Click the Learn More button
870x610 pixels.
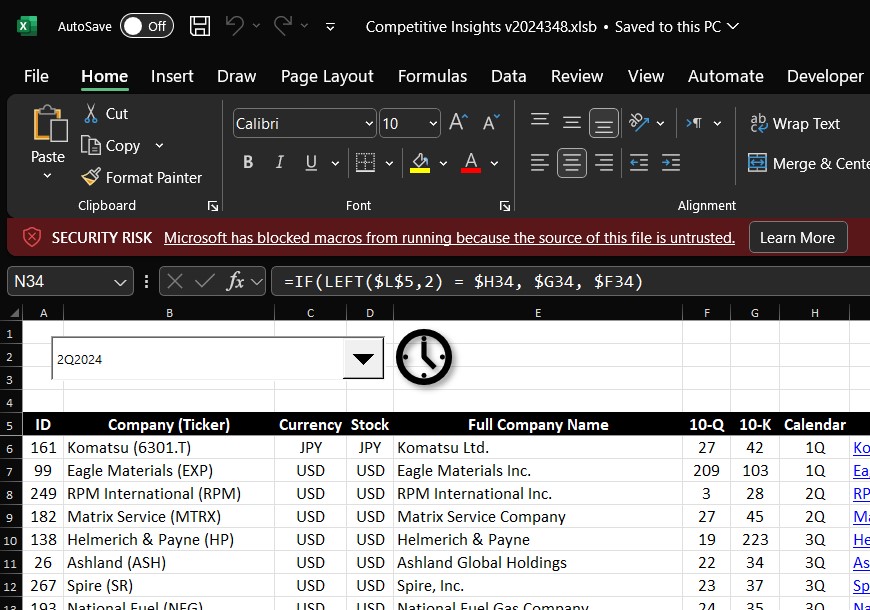[x=797, y=238]
